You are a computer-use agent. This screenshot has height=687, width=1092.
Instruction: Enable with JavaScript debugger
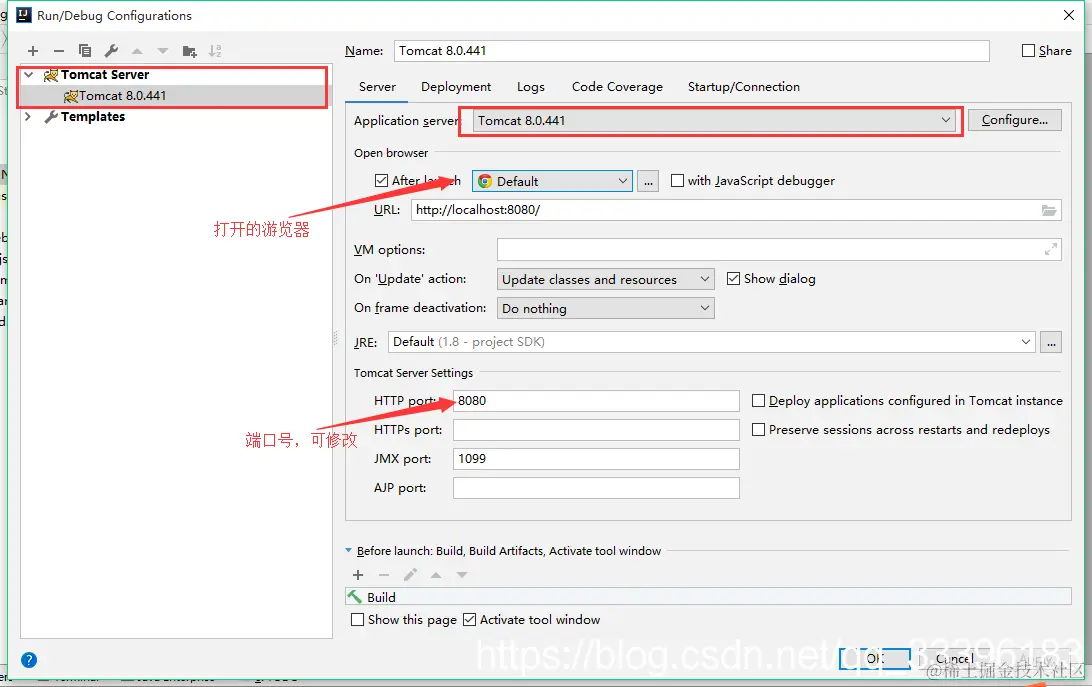[x=677, y=180]
